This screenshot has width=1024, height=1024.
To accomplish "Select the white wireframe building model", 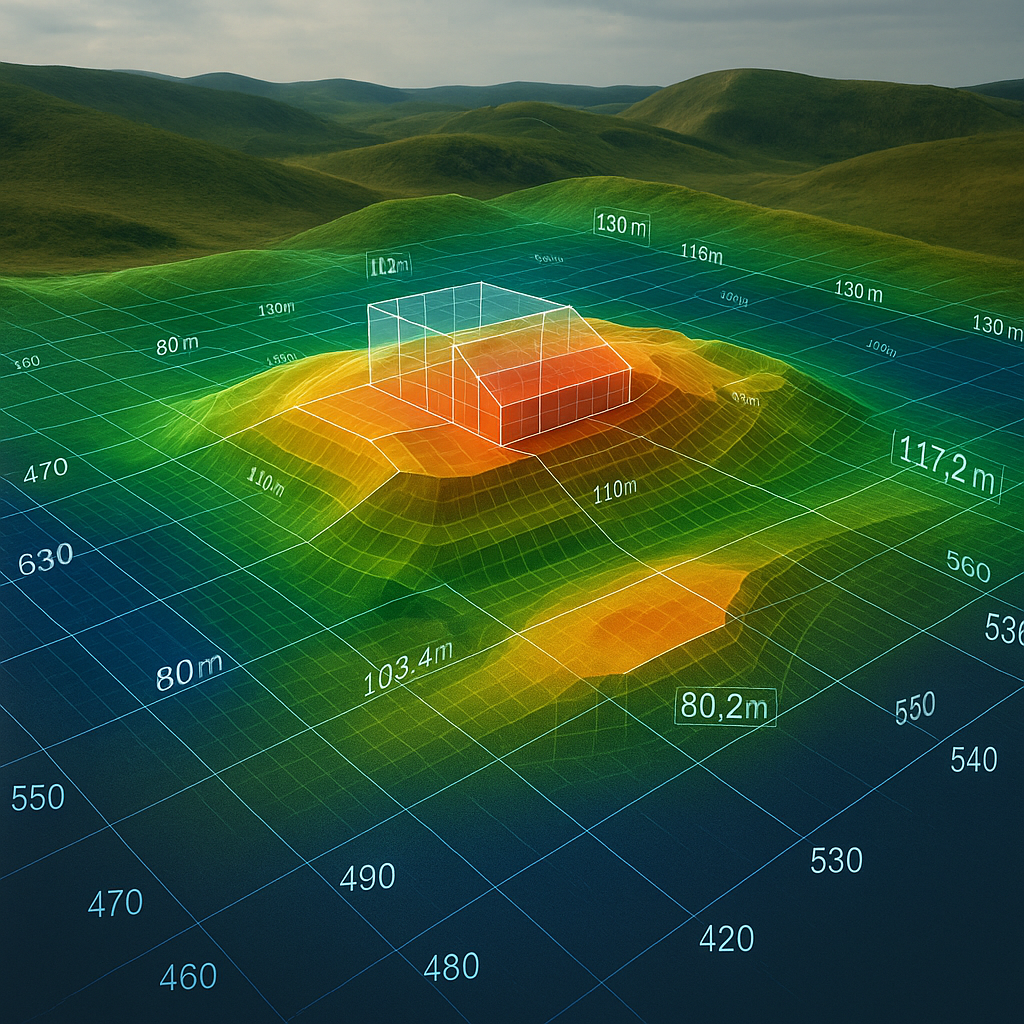I will coord(500,364).
